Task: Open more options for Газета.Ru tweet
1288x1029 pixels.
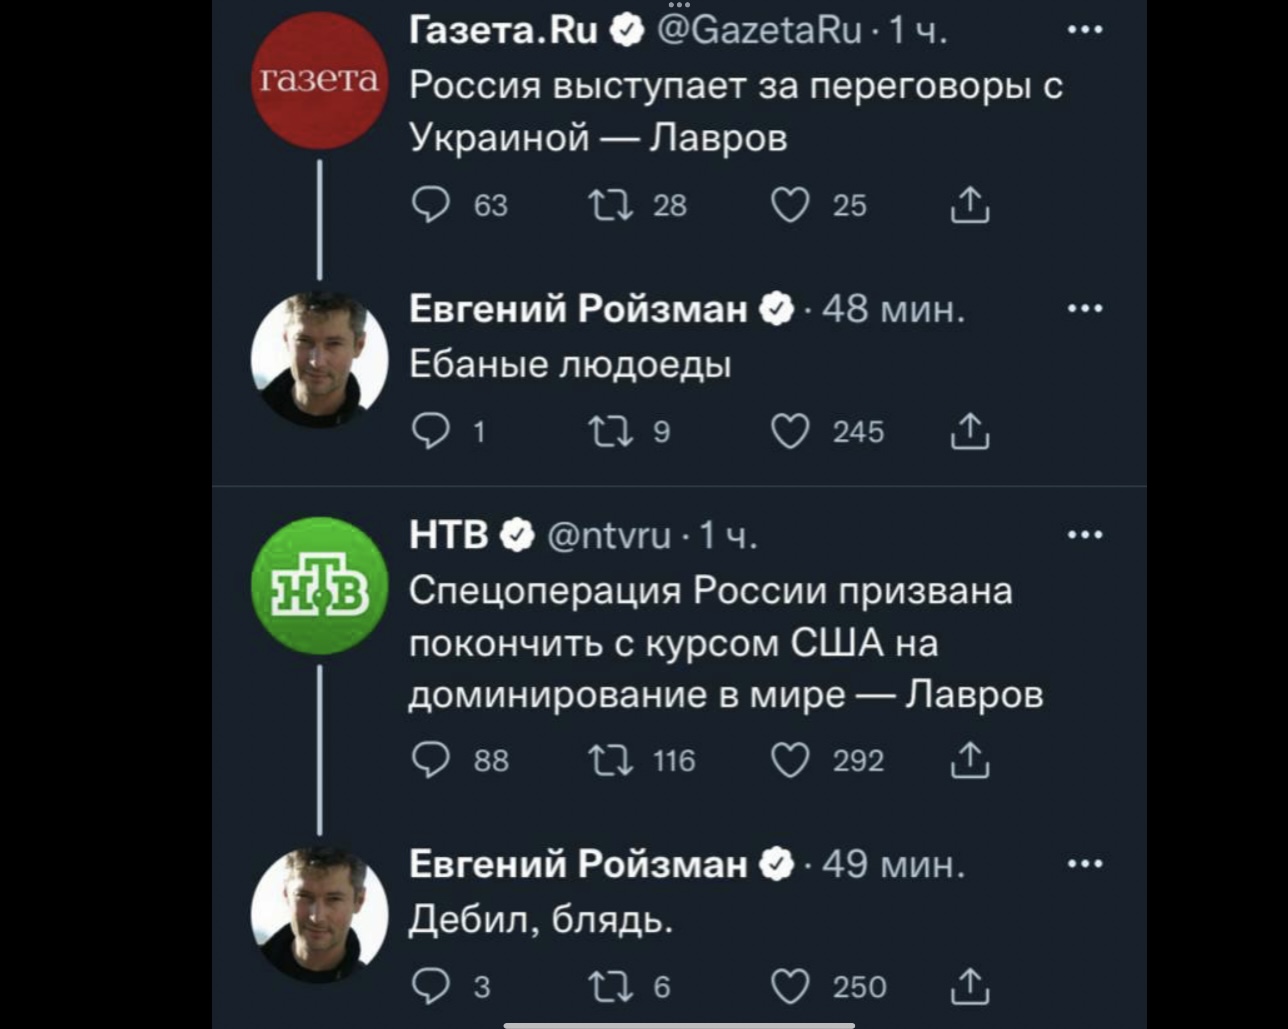Action: click(1085, 30)
